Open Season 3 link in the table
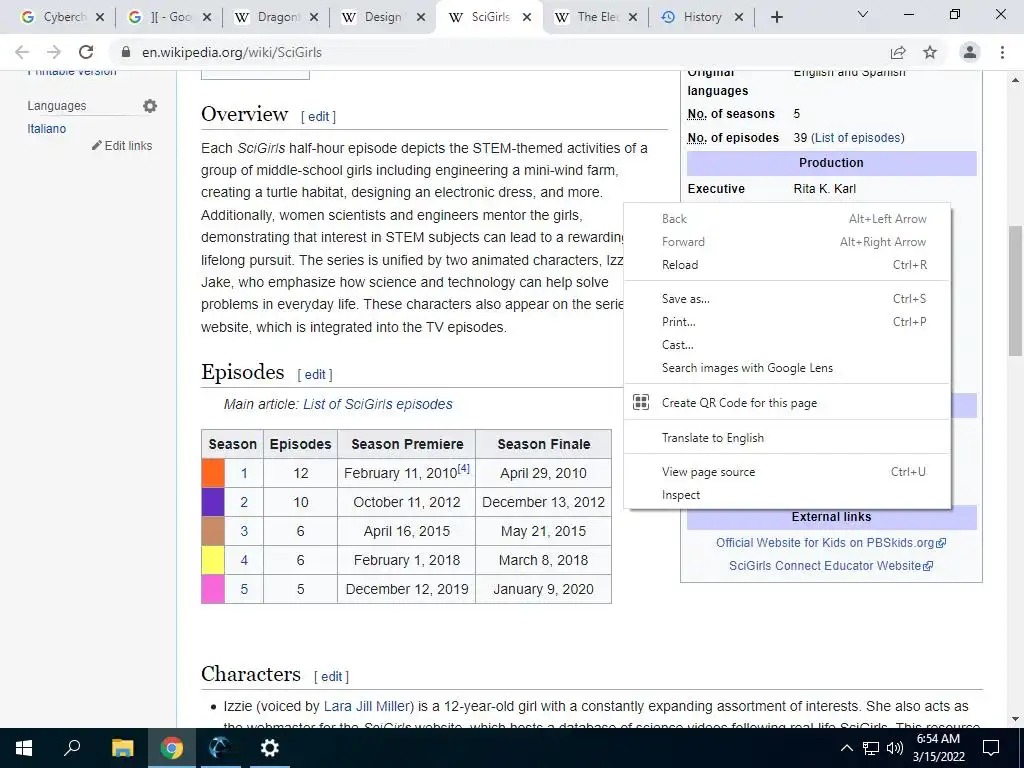This screenshot has width=1024, height=768. coord(244,531)
